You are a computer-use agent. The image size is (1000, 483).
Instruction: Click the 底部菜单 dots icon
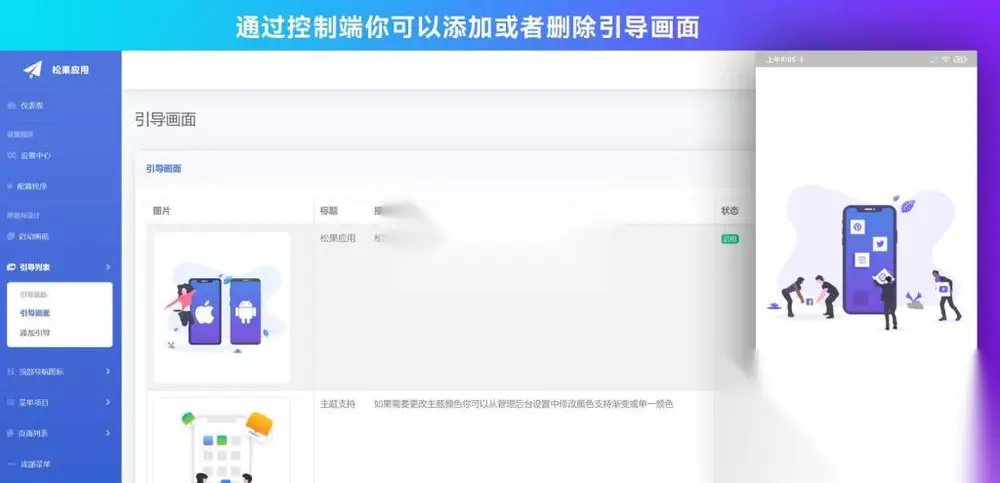click(11, 464)
